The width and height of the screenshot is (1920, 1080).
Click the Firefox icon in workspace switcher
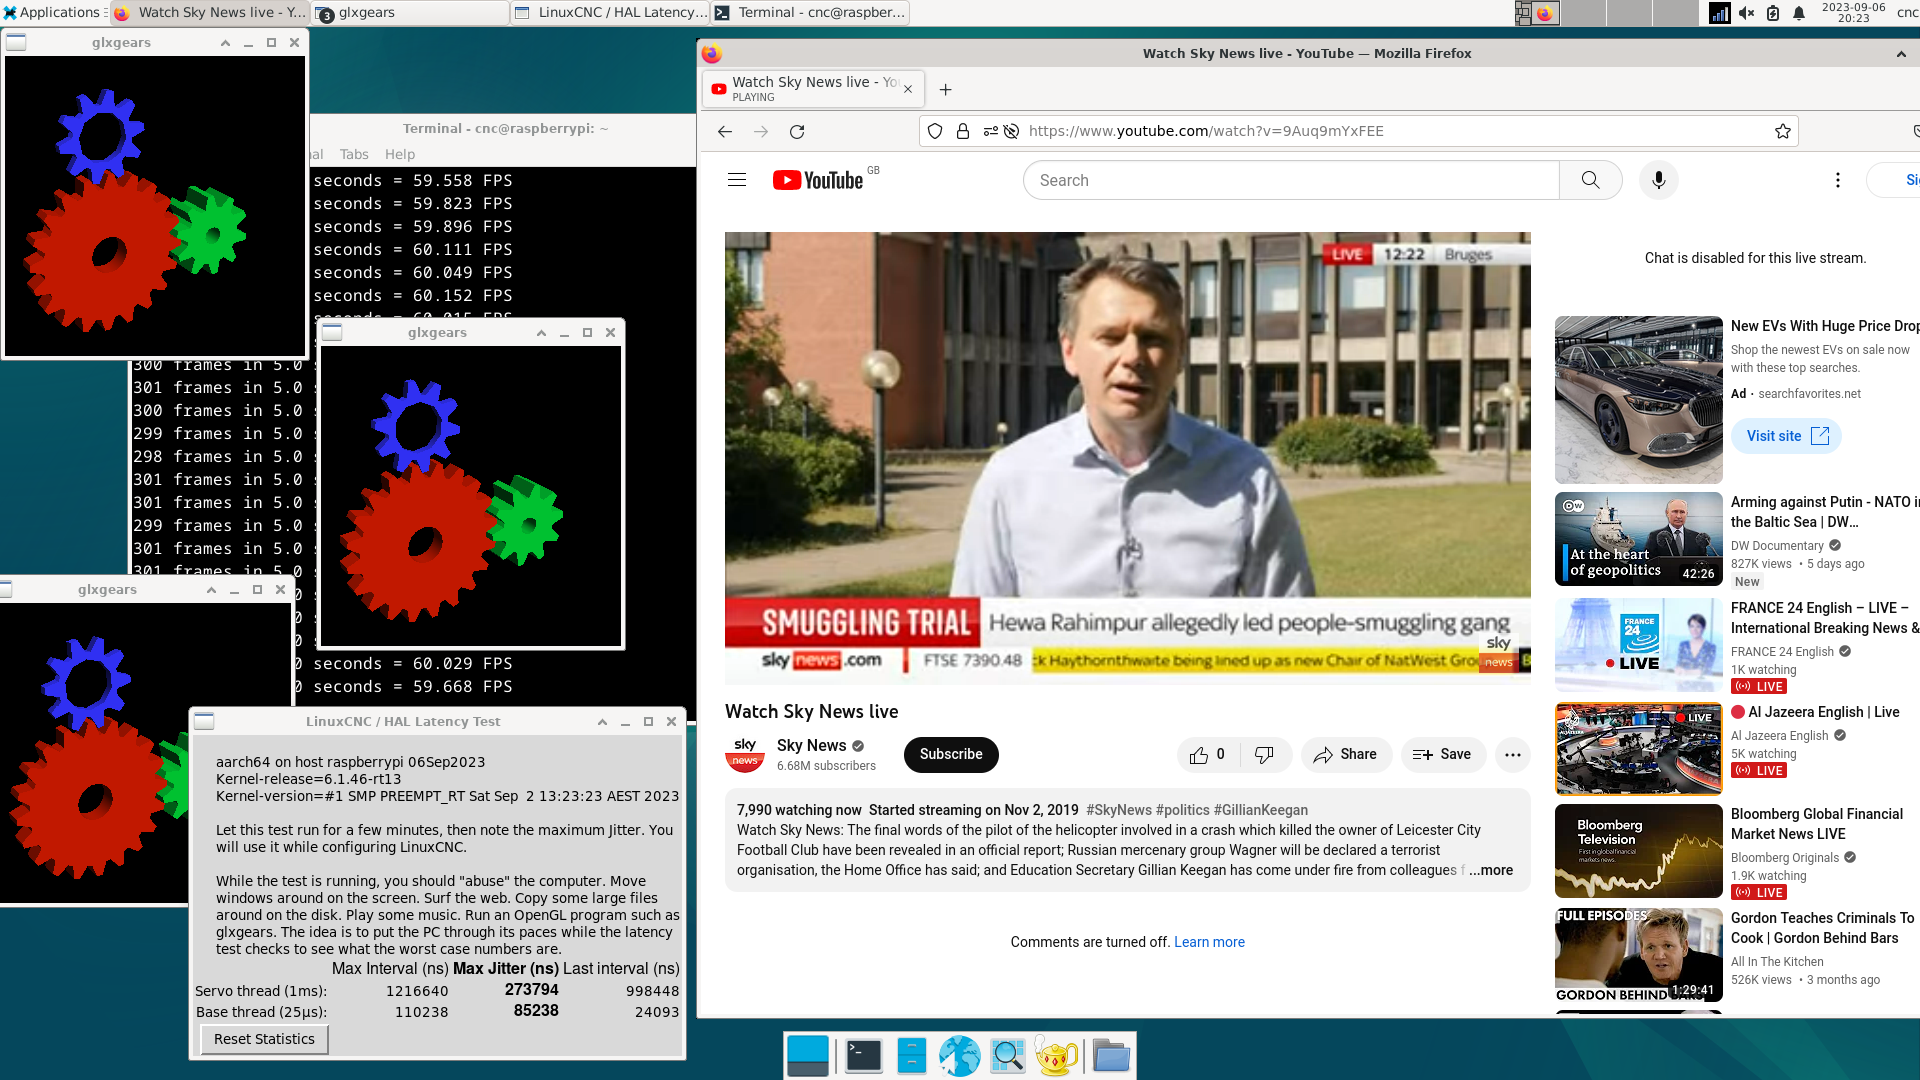click(x=1545, y=13)
